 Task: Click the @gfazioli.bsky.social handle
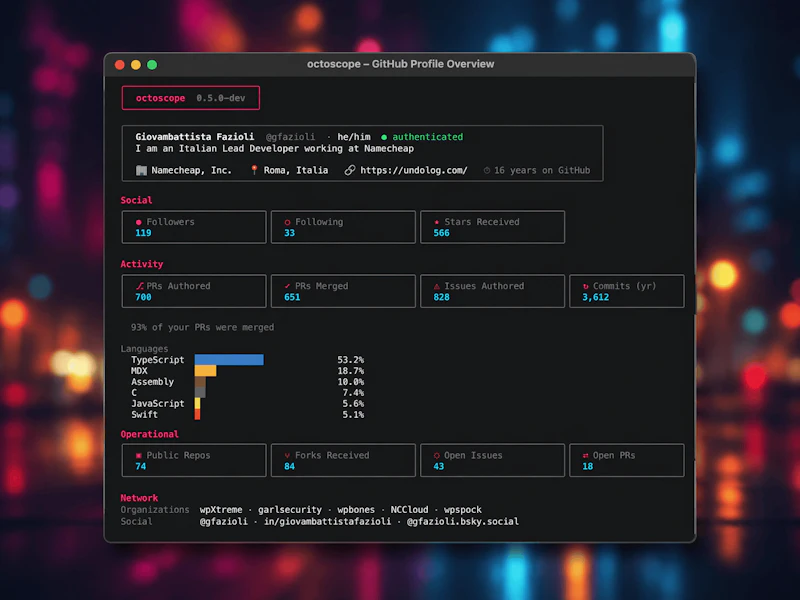pyautogui.click(x=463, y=521)
